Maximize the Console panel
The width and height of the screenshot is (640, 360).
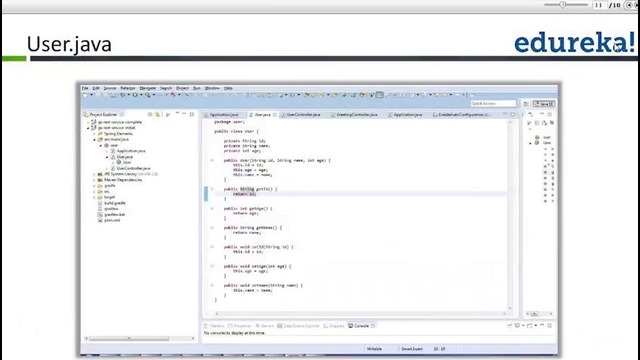[549, 325]
